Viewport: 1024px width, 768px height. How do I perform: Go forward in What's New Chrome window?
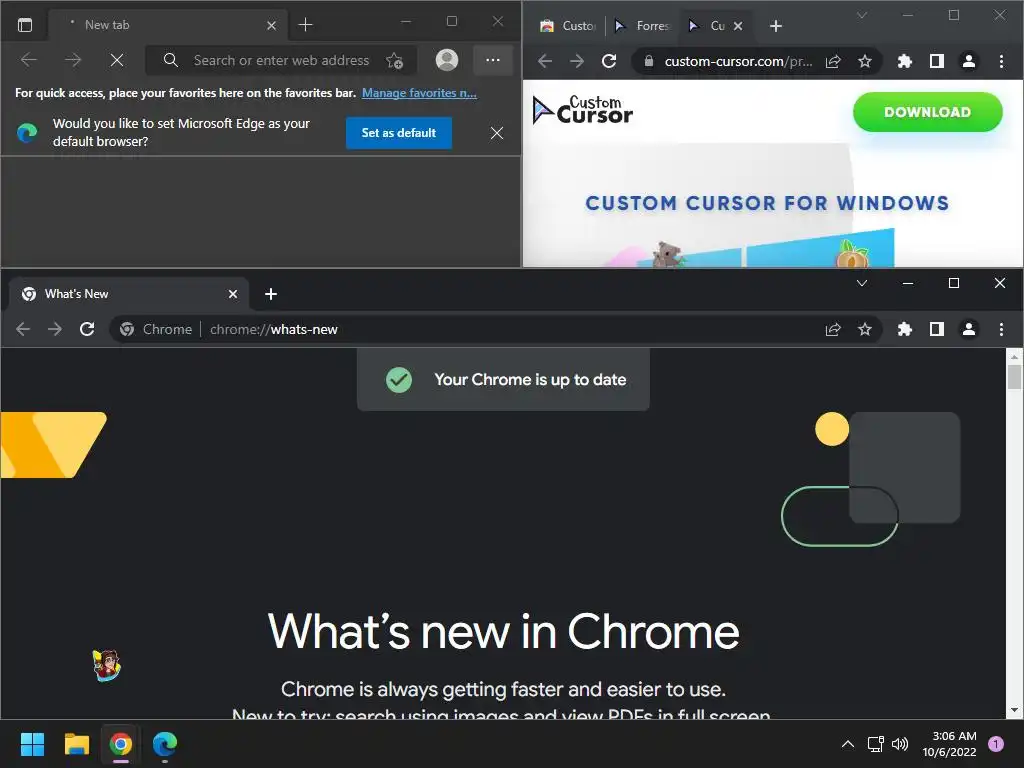tap(55, 329)
